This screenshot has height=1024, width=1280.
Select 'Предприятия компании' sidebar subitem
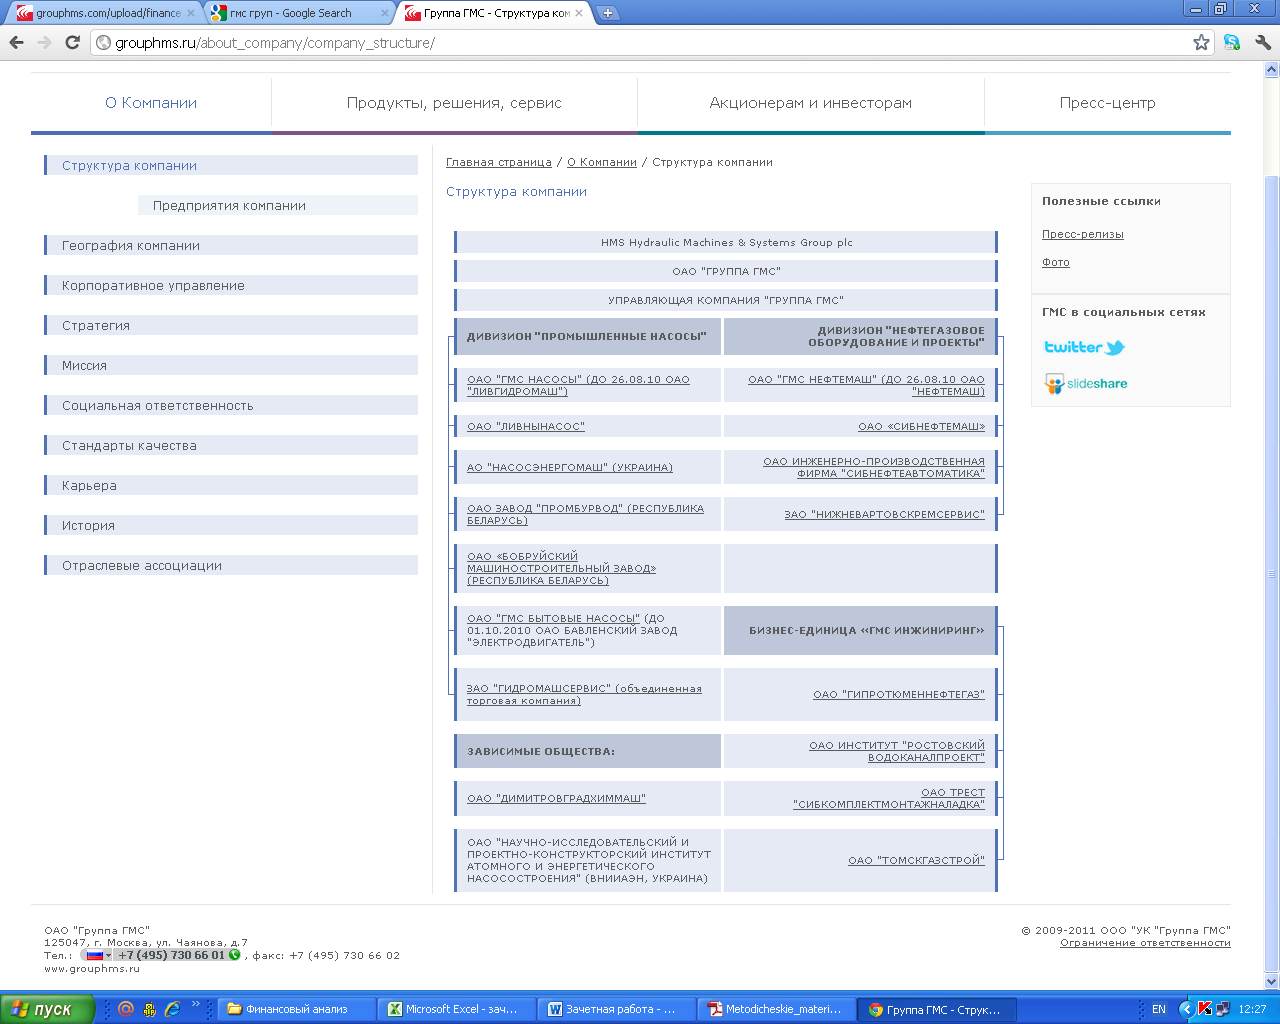click(x=278, y=205)
